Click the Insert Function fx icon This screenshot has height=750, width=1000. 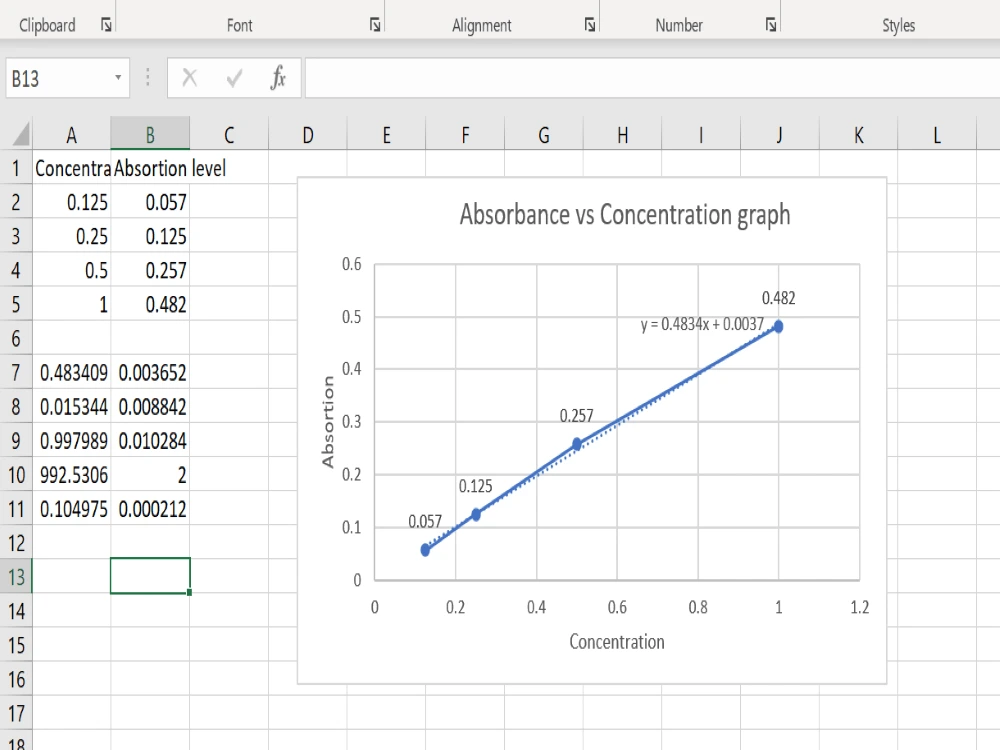coord(278,78)
